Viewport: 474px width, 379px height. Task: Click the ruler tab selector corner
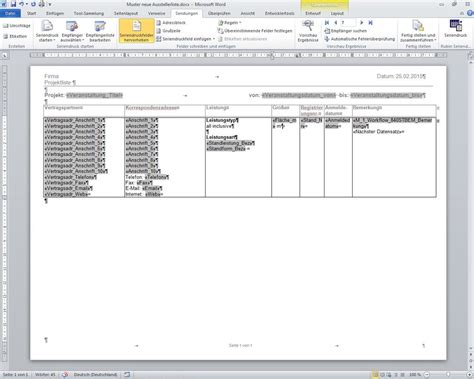point(4,55)
